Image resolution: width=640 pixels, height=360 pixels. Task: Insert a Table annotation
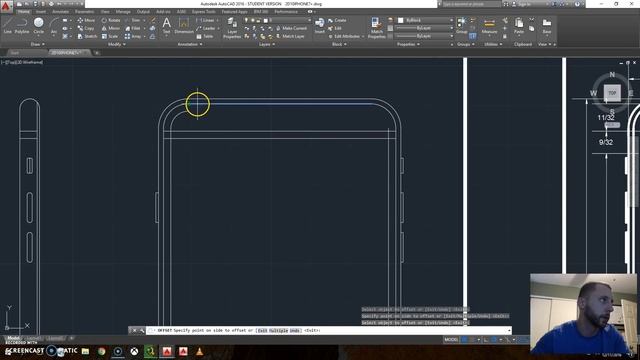point(204,36)
